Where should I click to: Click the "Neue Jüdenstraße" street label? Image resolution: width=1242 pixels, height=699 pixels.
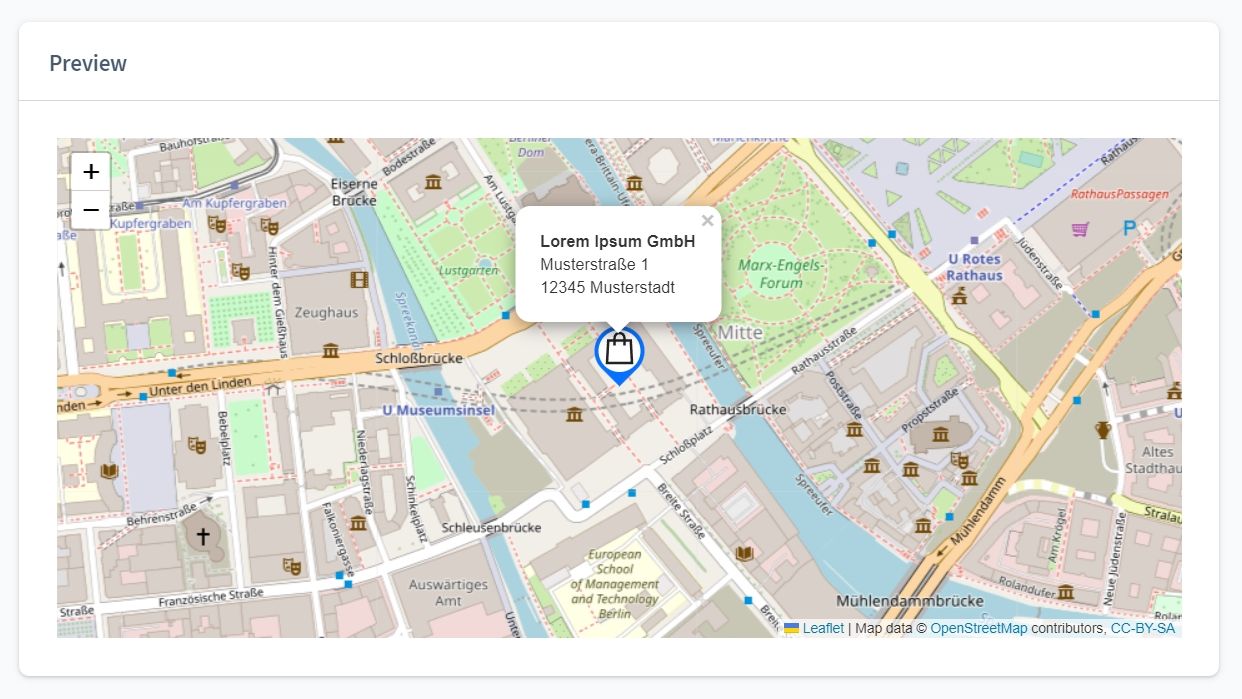click(1113, 560)
